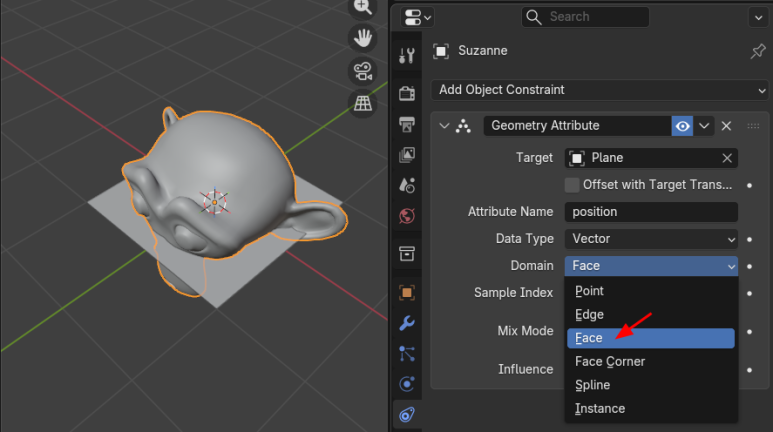773x432 pixels.
Task: Animate the Mix Mode property dot
Action: click(749, 332)
